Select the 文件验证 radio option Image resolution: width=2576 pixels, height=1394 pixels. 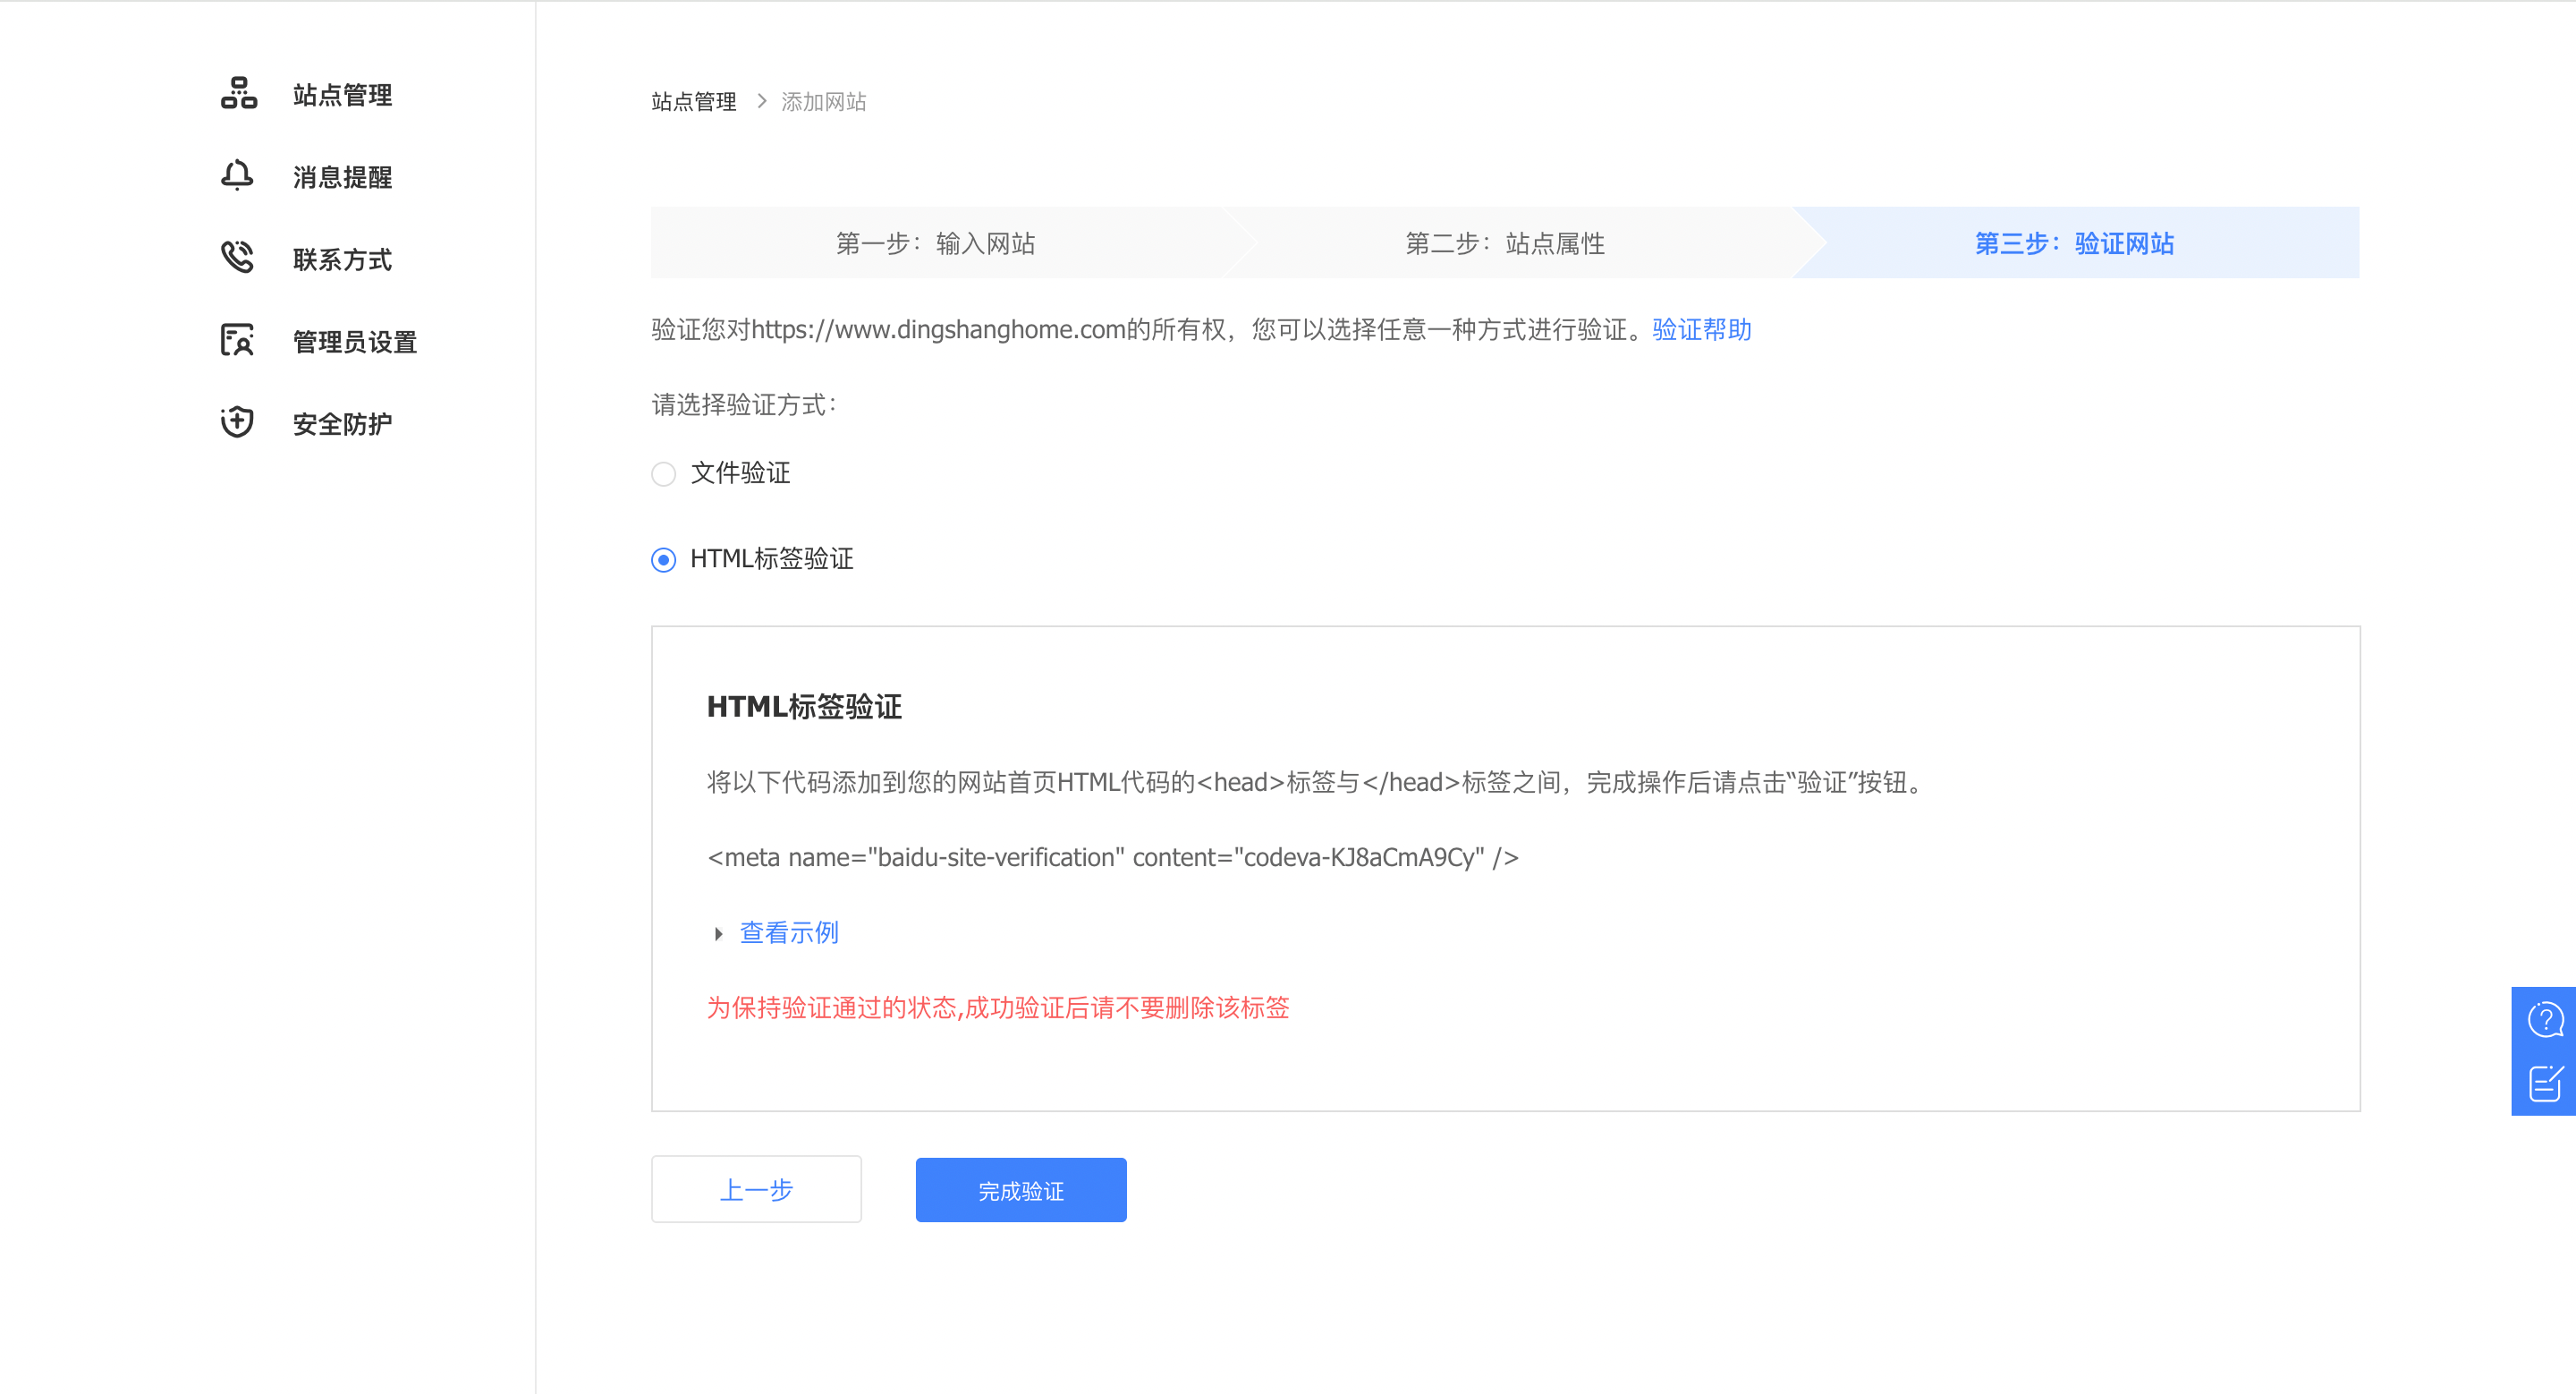coord(663,474)
